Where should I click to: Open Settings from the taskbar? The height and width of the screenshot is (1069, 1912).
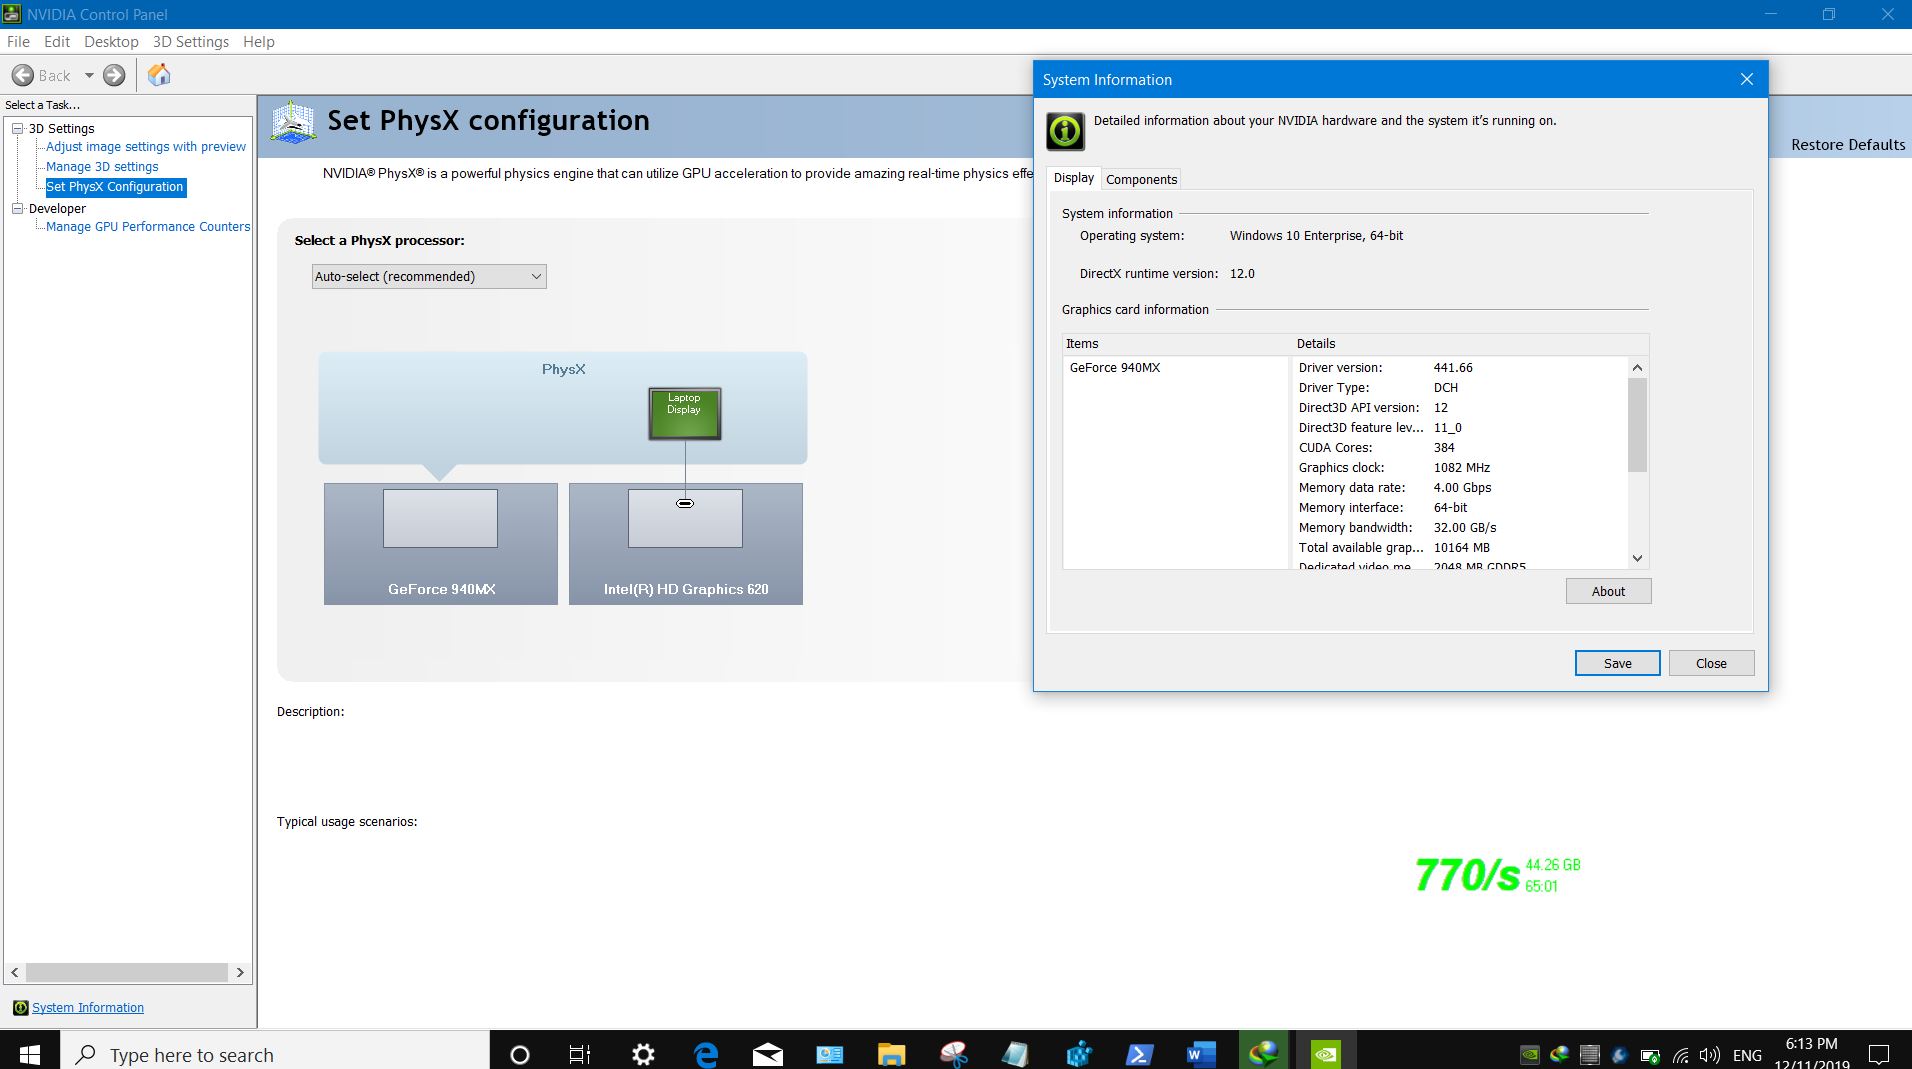coord(644,1054)
